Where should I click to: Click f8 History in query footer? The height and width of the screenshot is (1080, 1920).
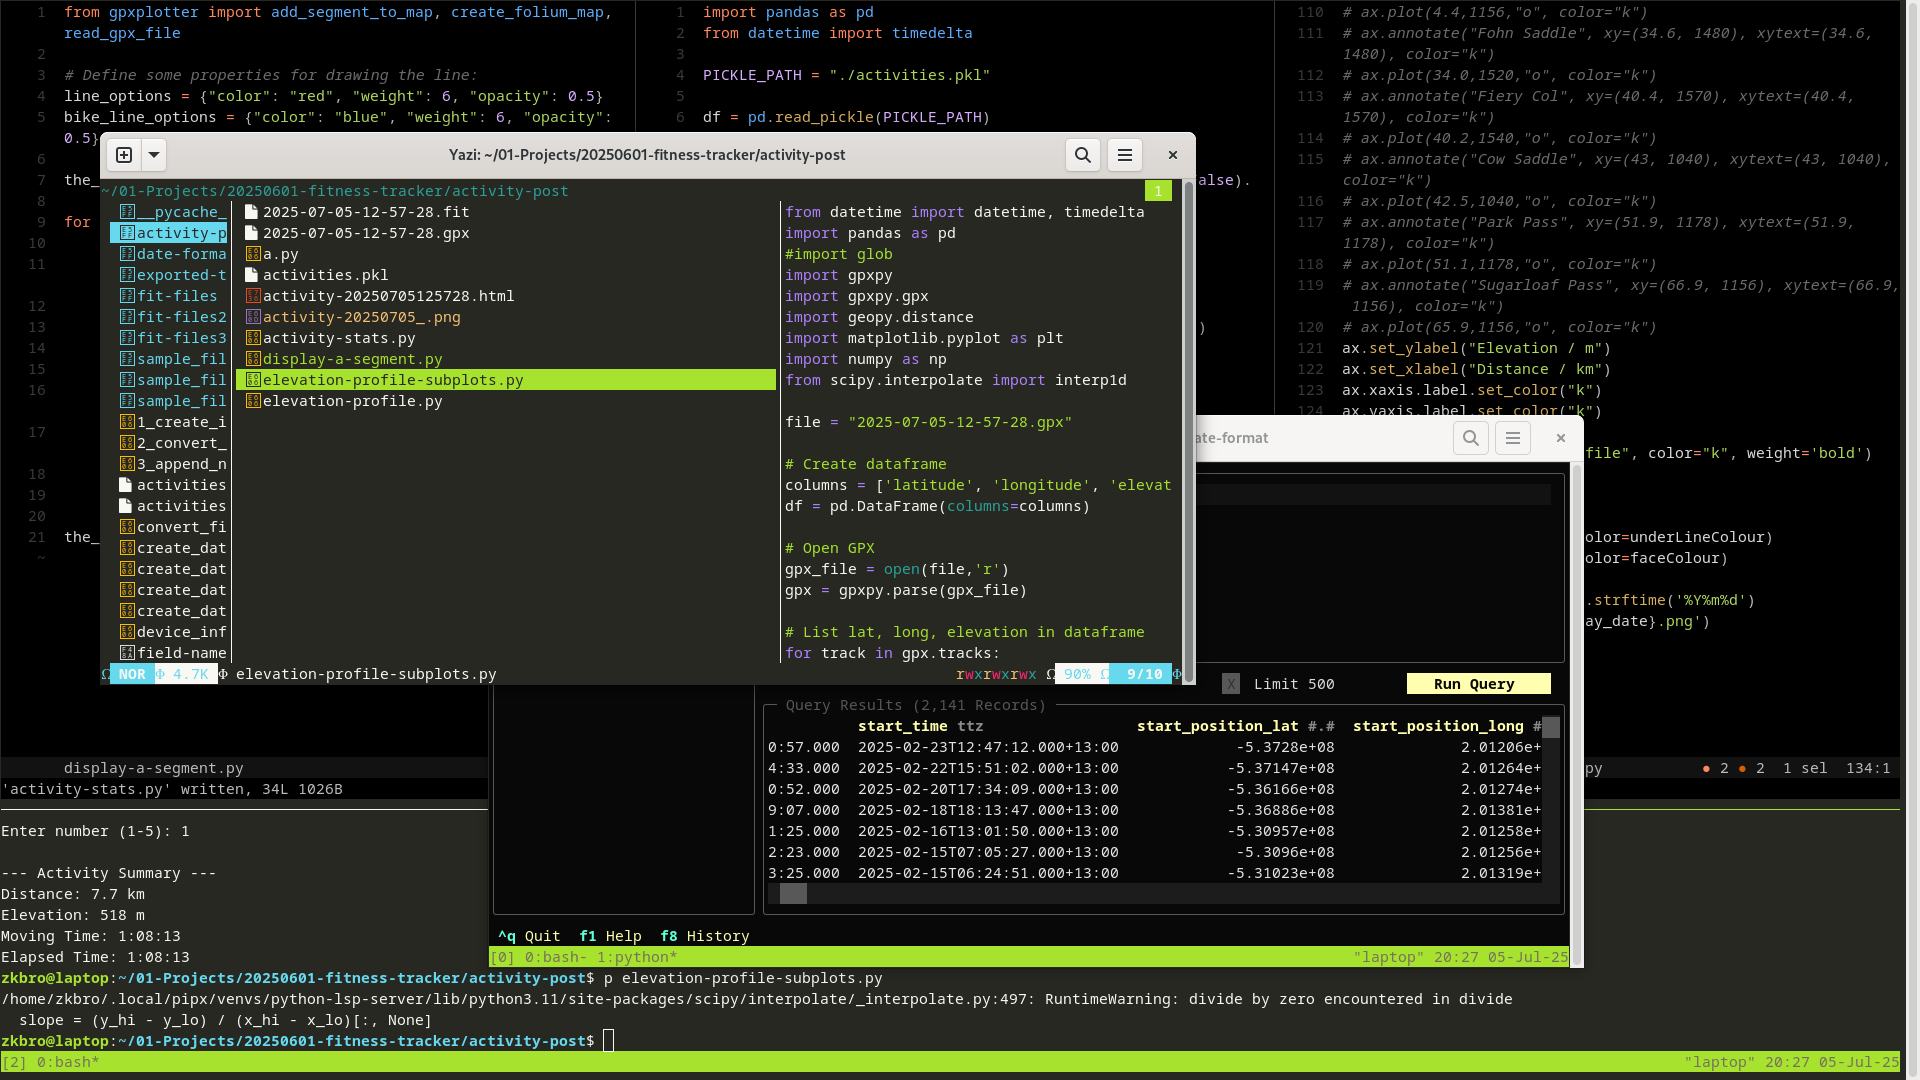pos(704,936)
